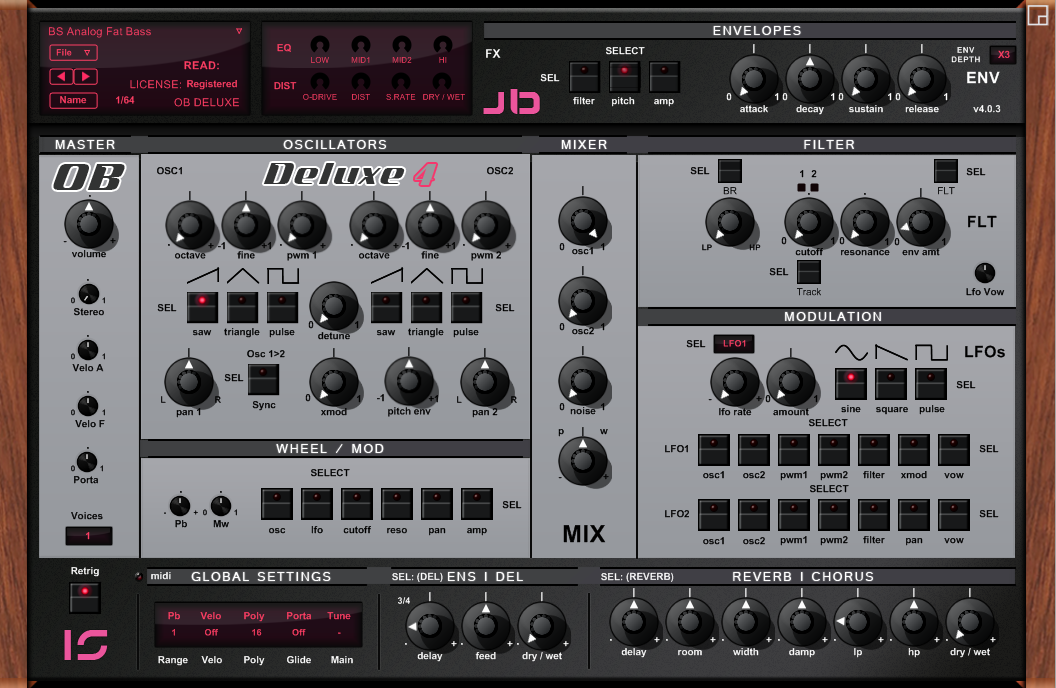Click the S.RATE distortion knob
Image resolution: width=1056 pixels, height=688 pixels.
point(401,82)
